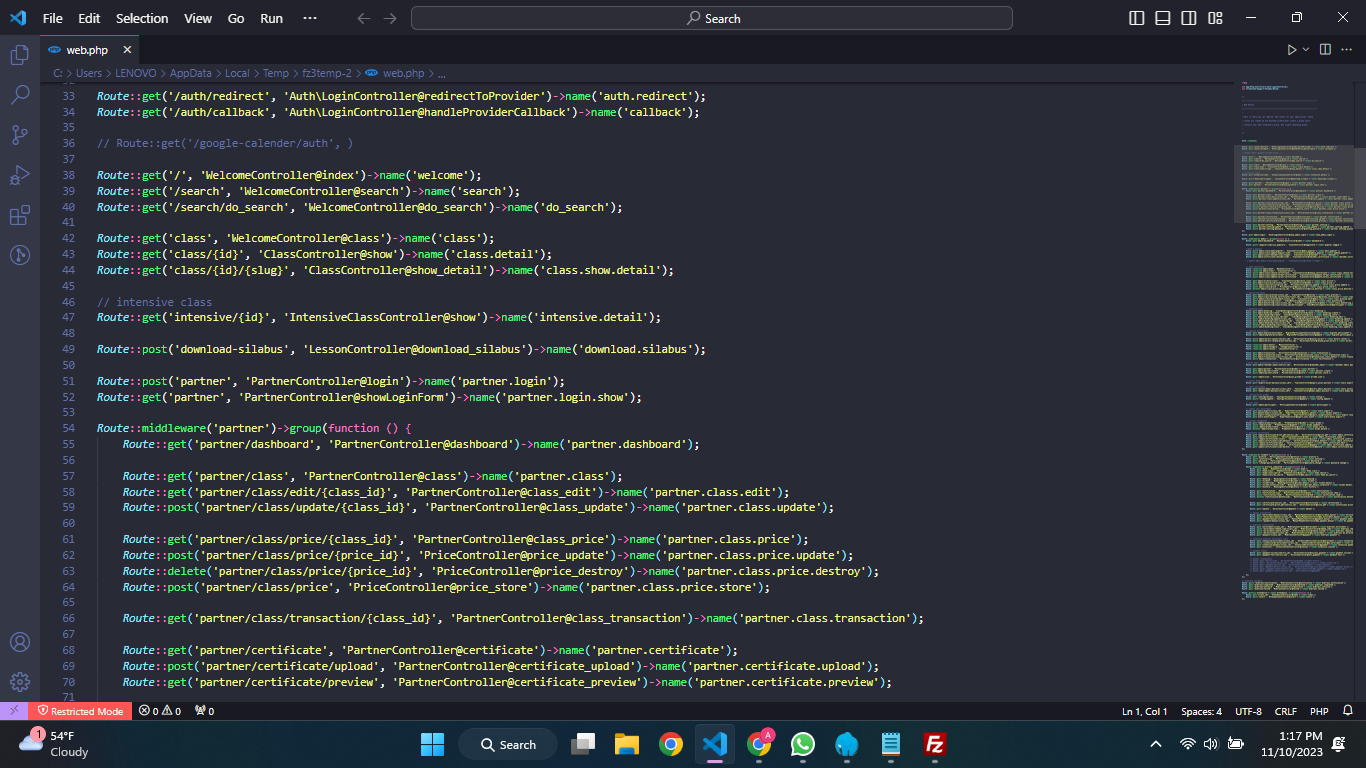Open the Selection menu
Screen dimensions: 1366x768
tap(142, 18)
